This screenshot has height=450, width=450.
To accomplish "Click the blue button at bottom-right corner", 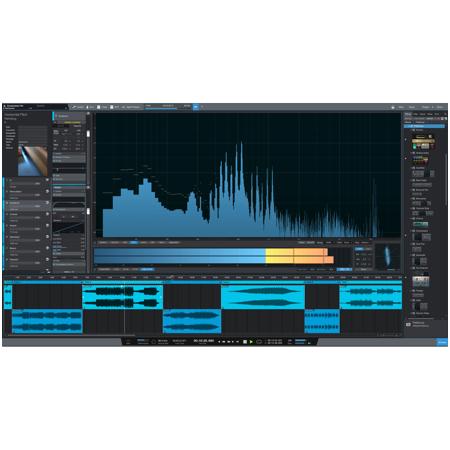I will (x=442, y=342).
